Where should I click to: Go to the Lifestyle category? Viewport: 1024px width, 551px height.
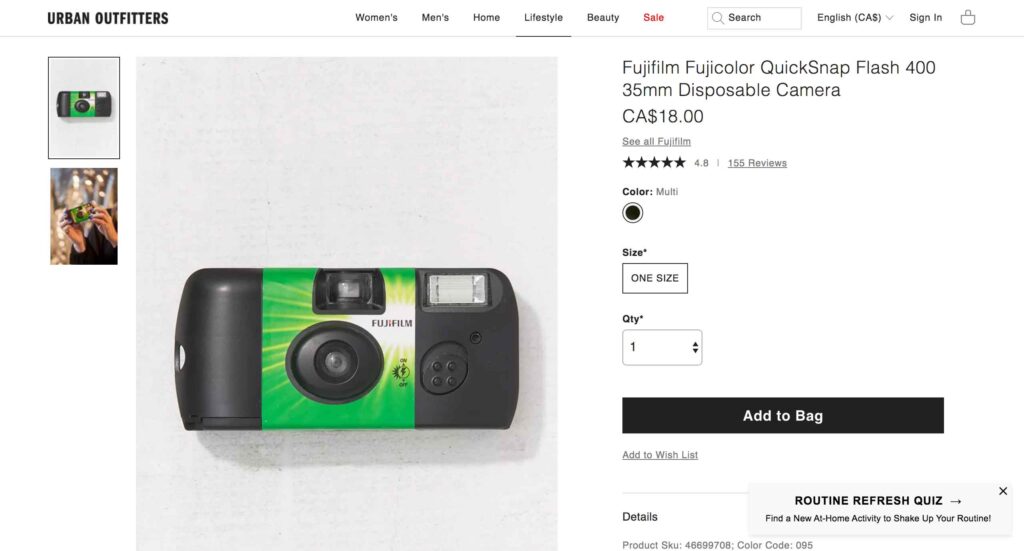pyautogui.click(x=543, y=18)
